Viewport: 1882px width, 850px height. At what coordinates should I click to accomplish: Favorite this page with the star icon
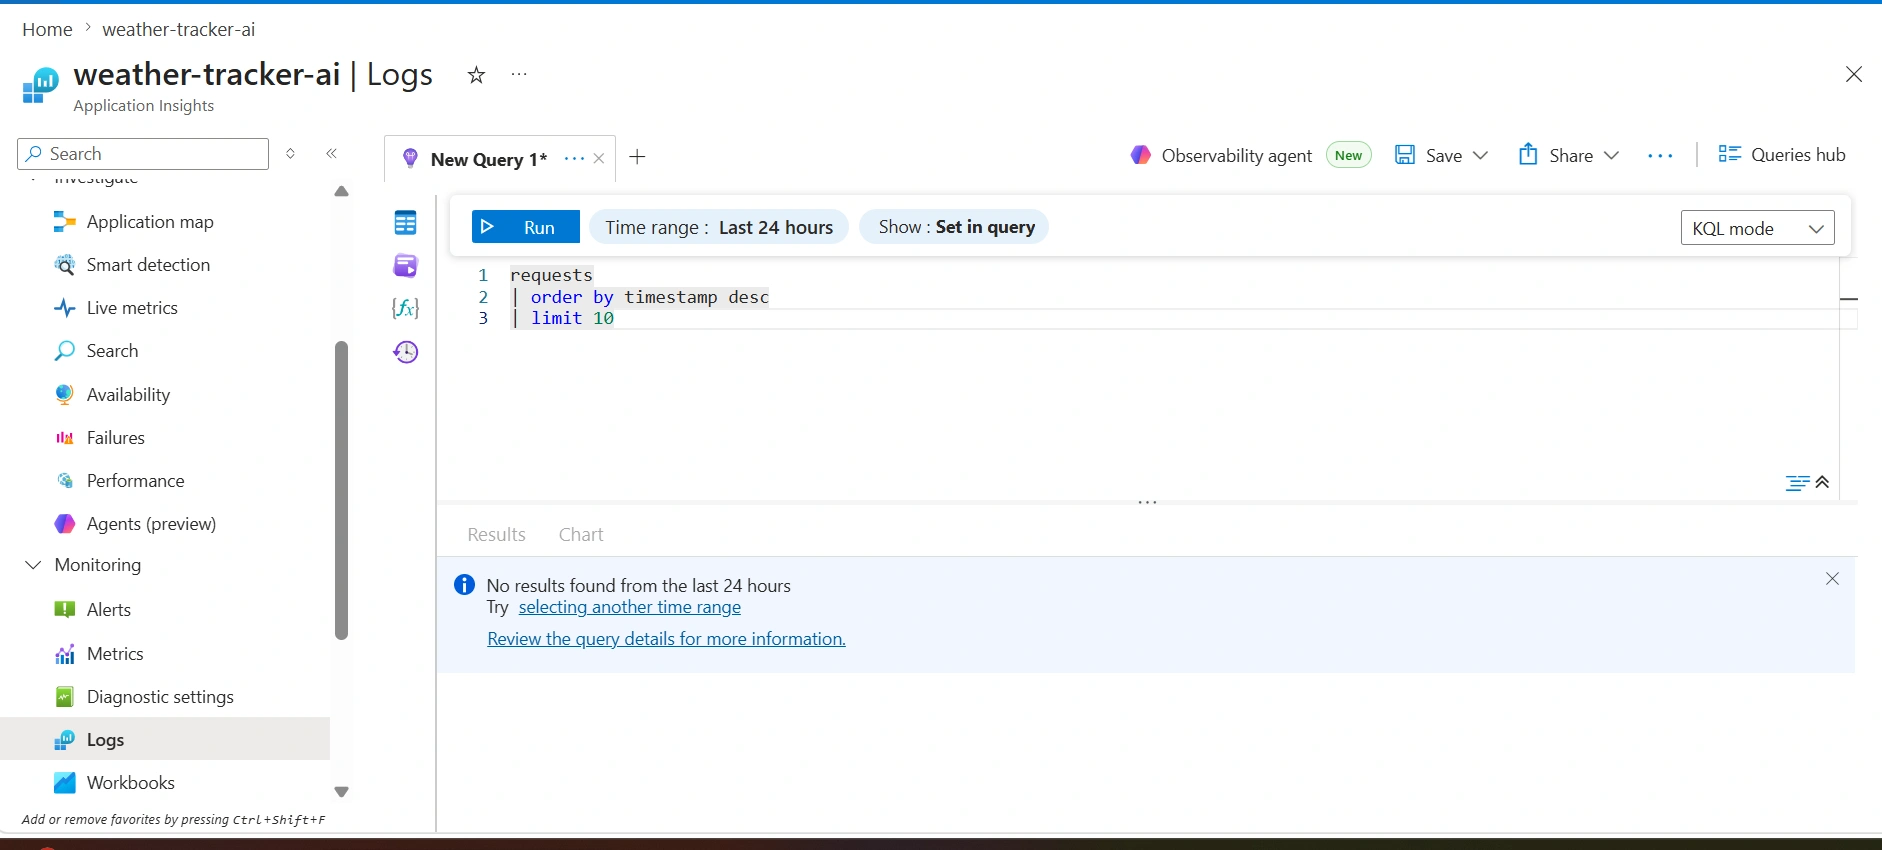[x=476, y=75]
